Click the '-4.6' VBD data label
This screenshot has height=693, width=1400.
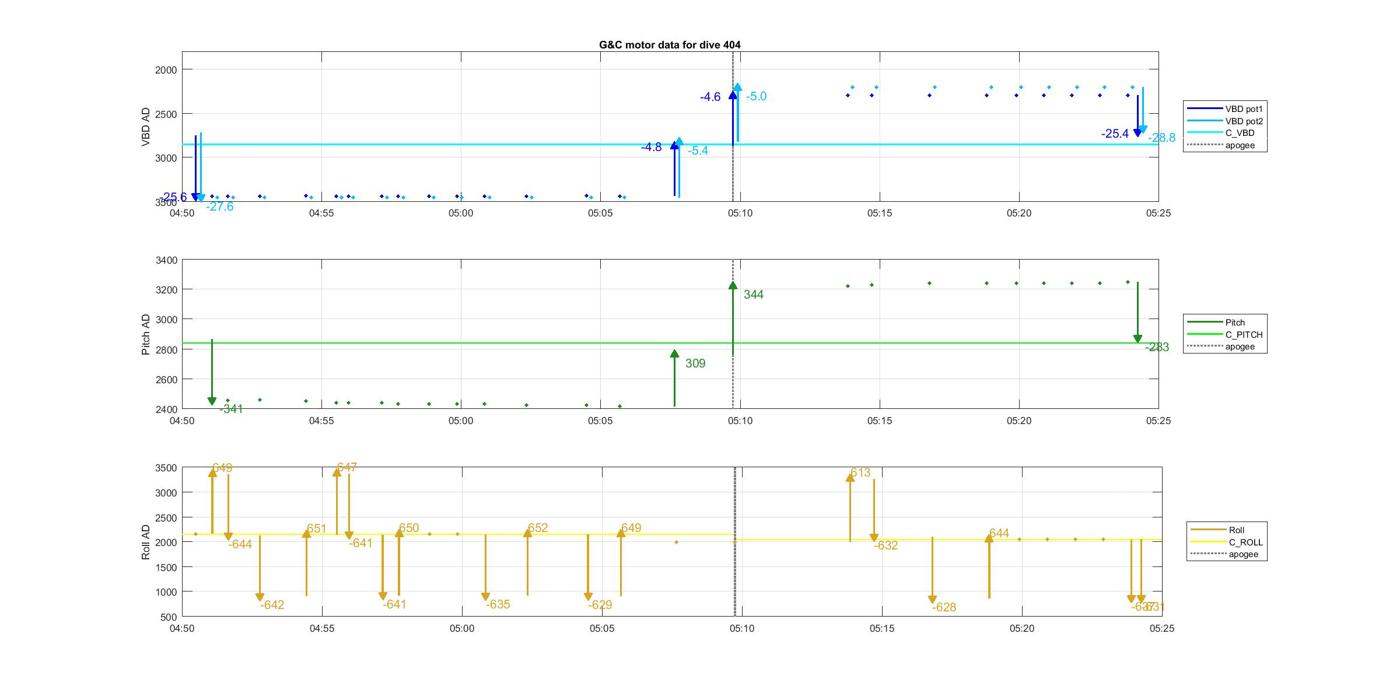click(x=710, y=97)
